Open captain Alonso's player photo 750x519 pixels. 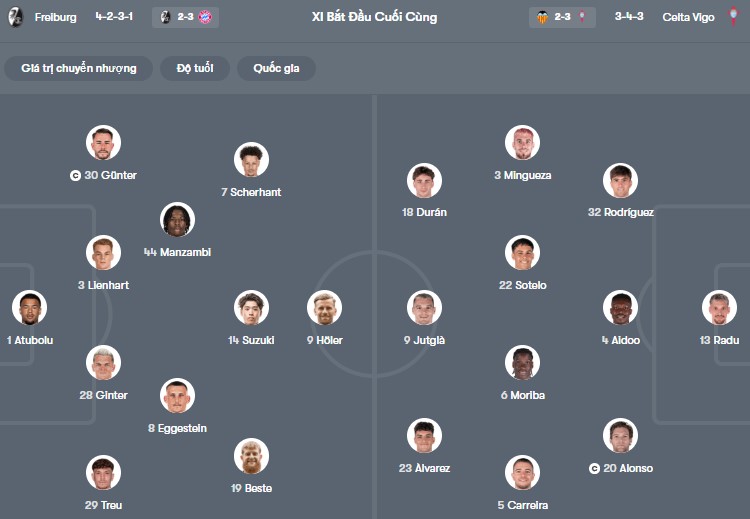click(621, 436)
